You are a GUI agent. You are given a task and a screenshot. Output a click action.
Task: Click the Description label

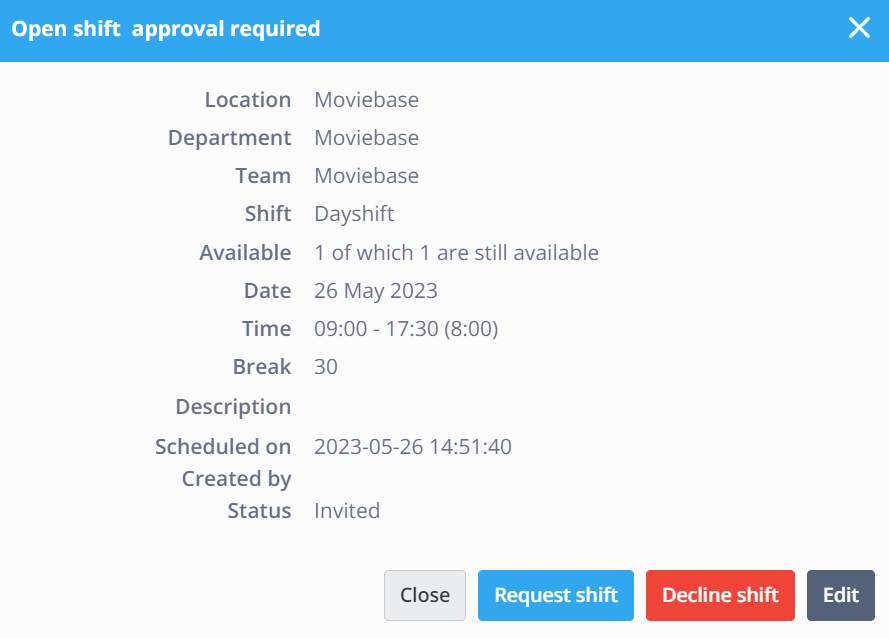point(233,407)
